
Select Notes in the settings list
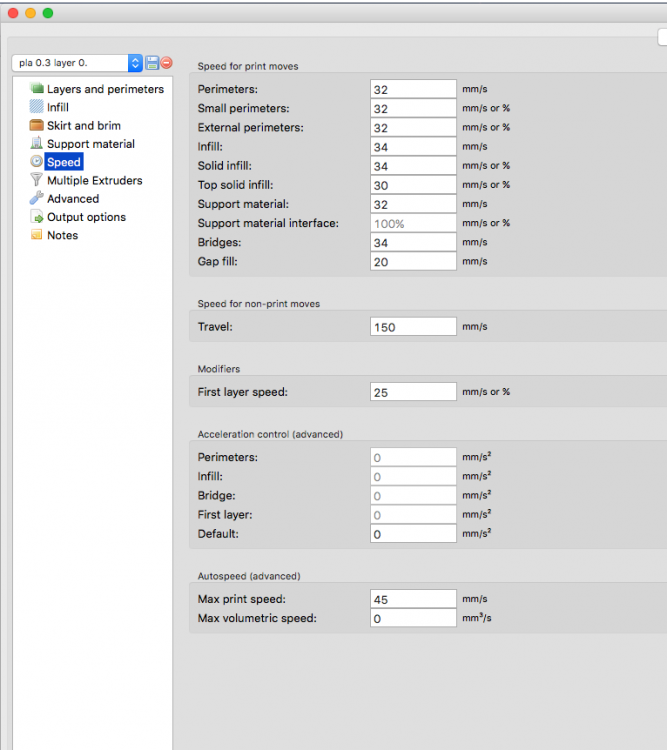62,235
